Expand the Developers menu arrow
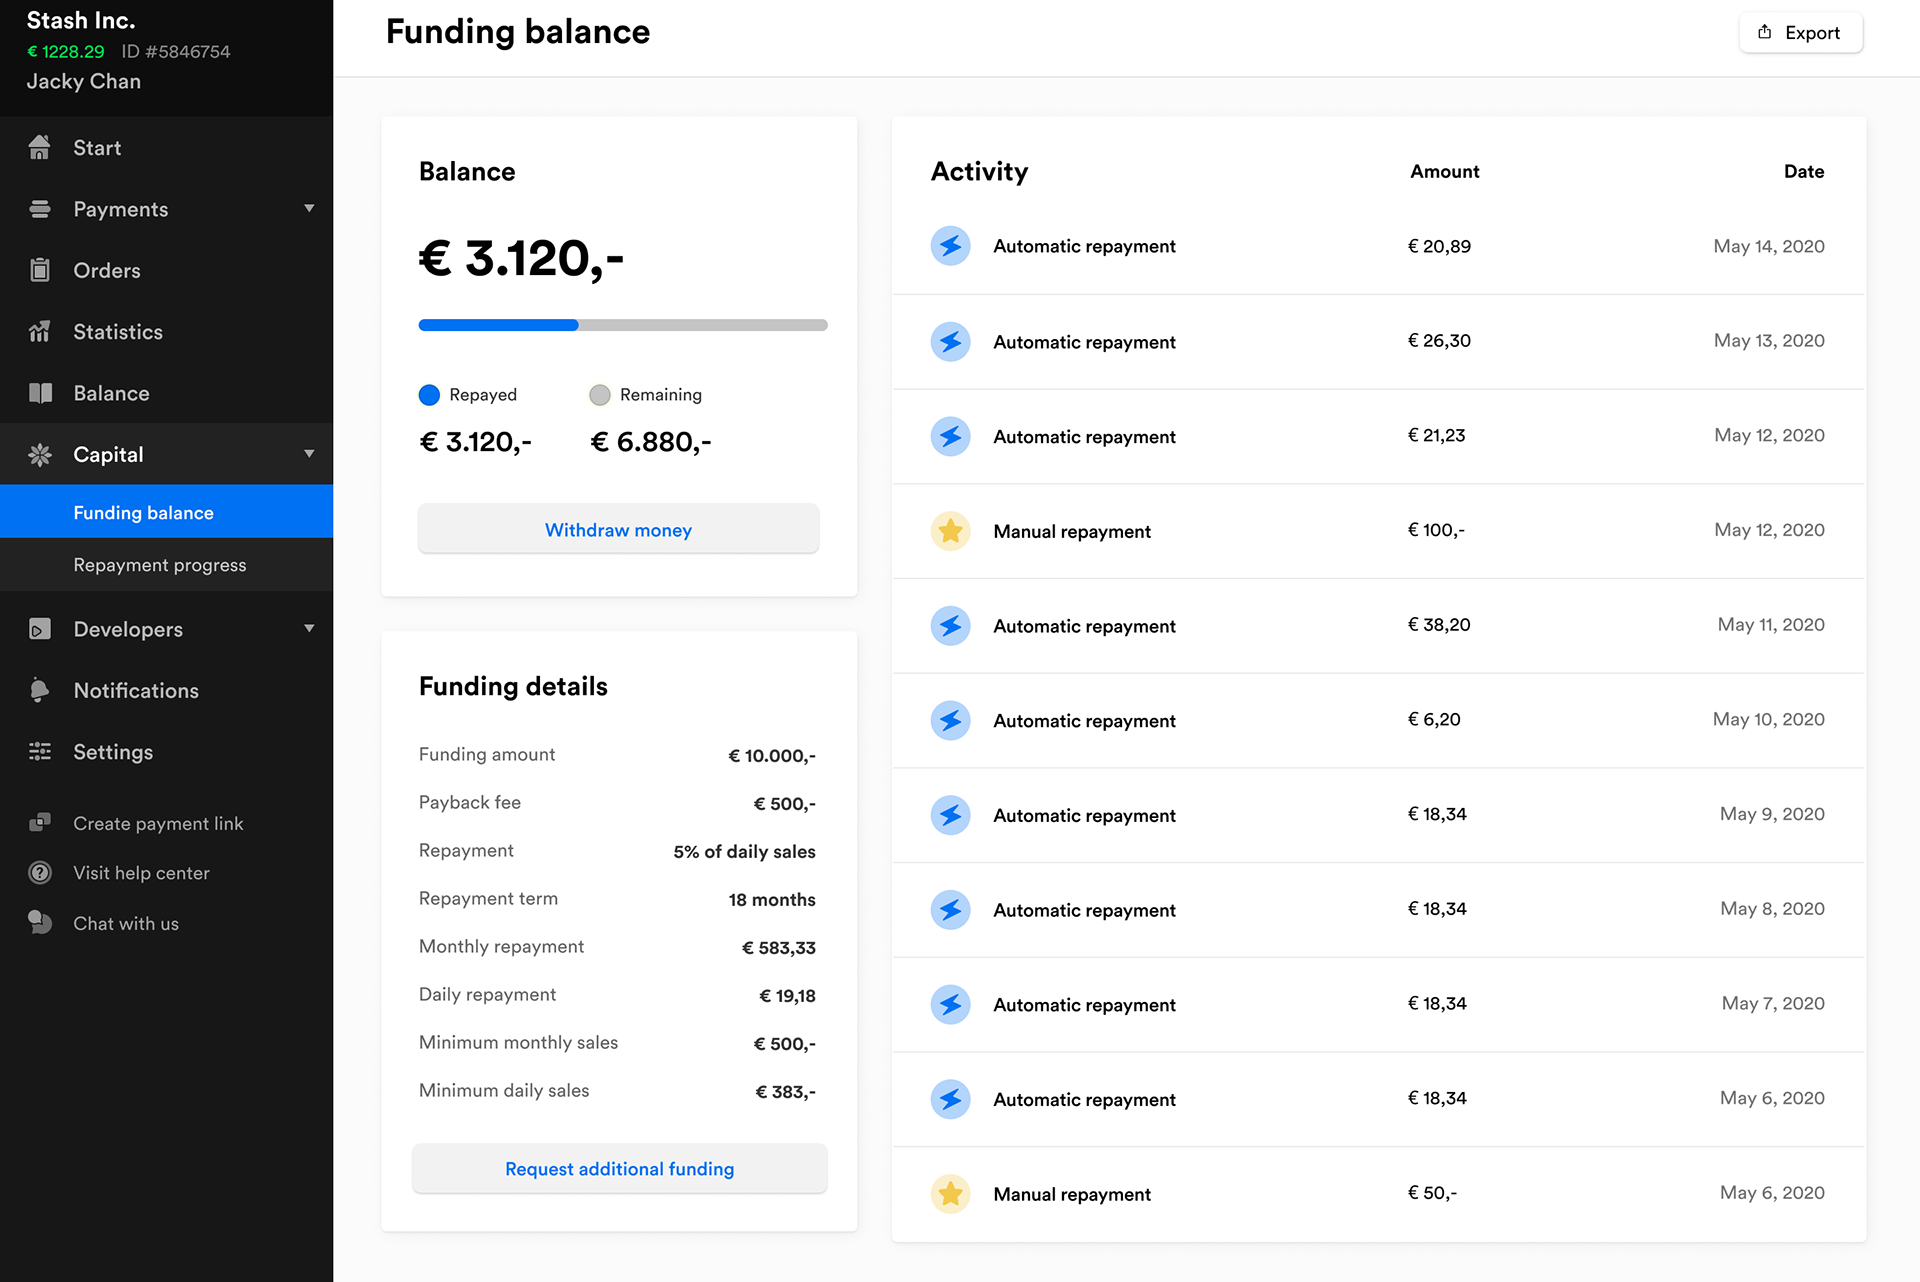Viewport: 1920px width, 1282px height. (x=309, y=629)
